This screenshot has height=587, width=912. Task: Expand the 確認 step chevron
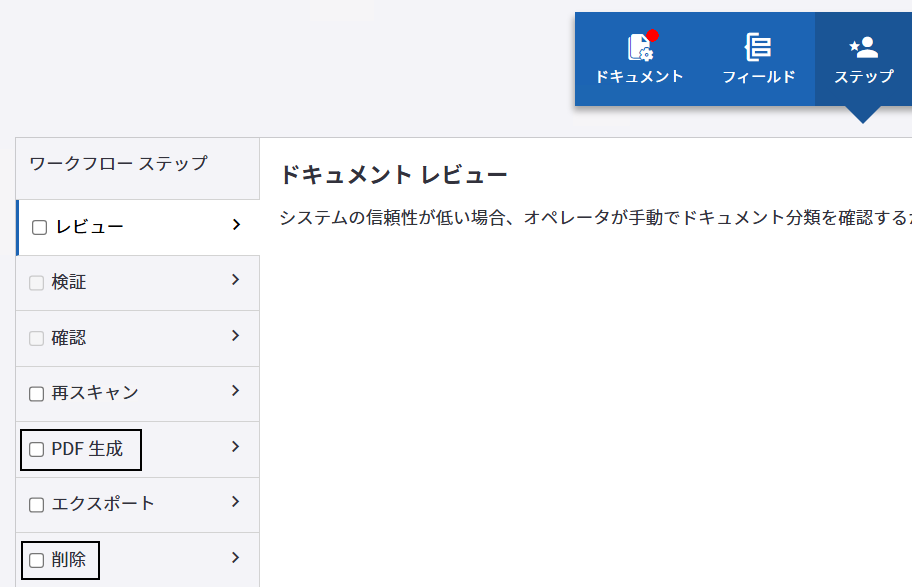[236, 336]
